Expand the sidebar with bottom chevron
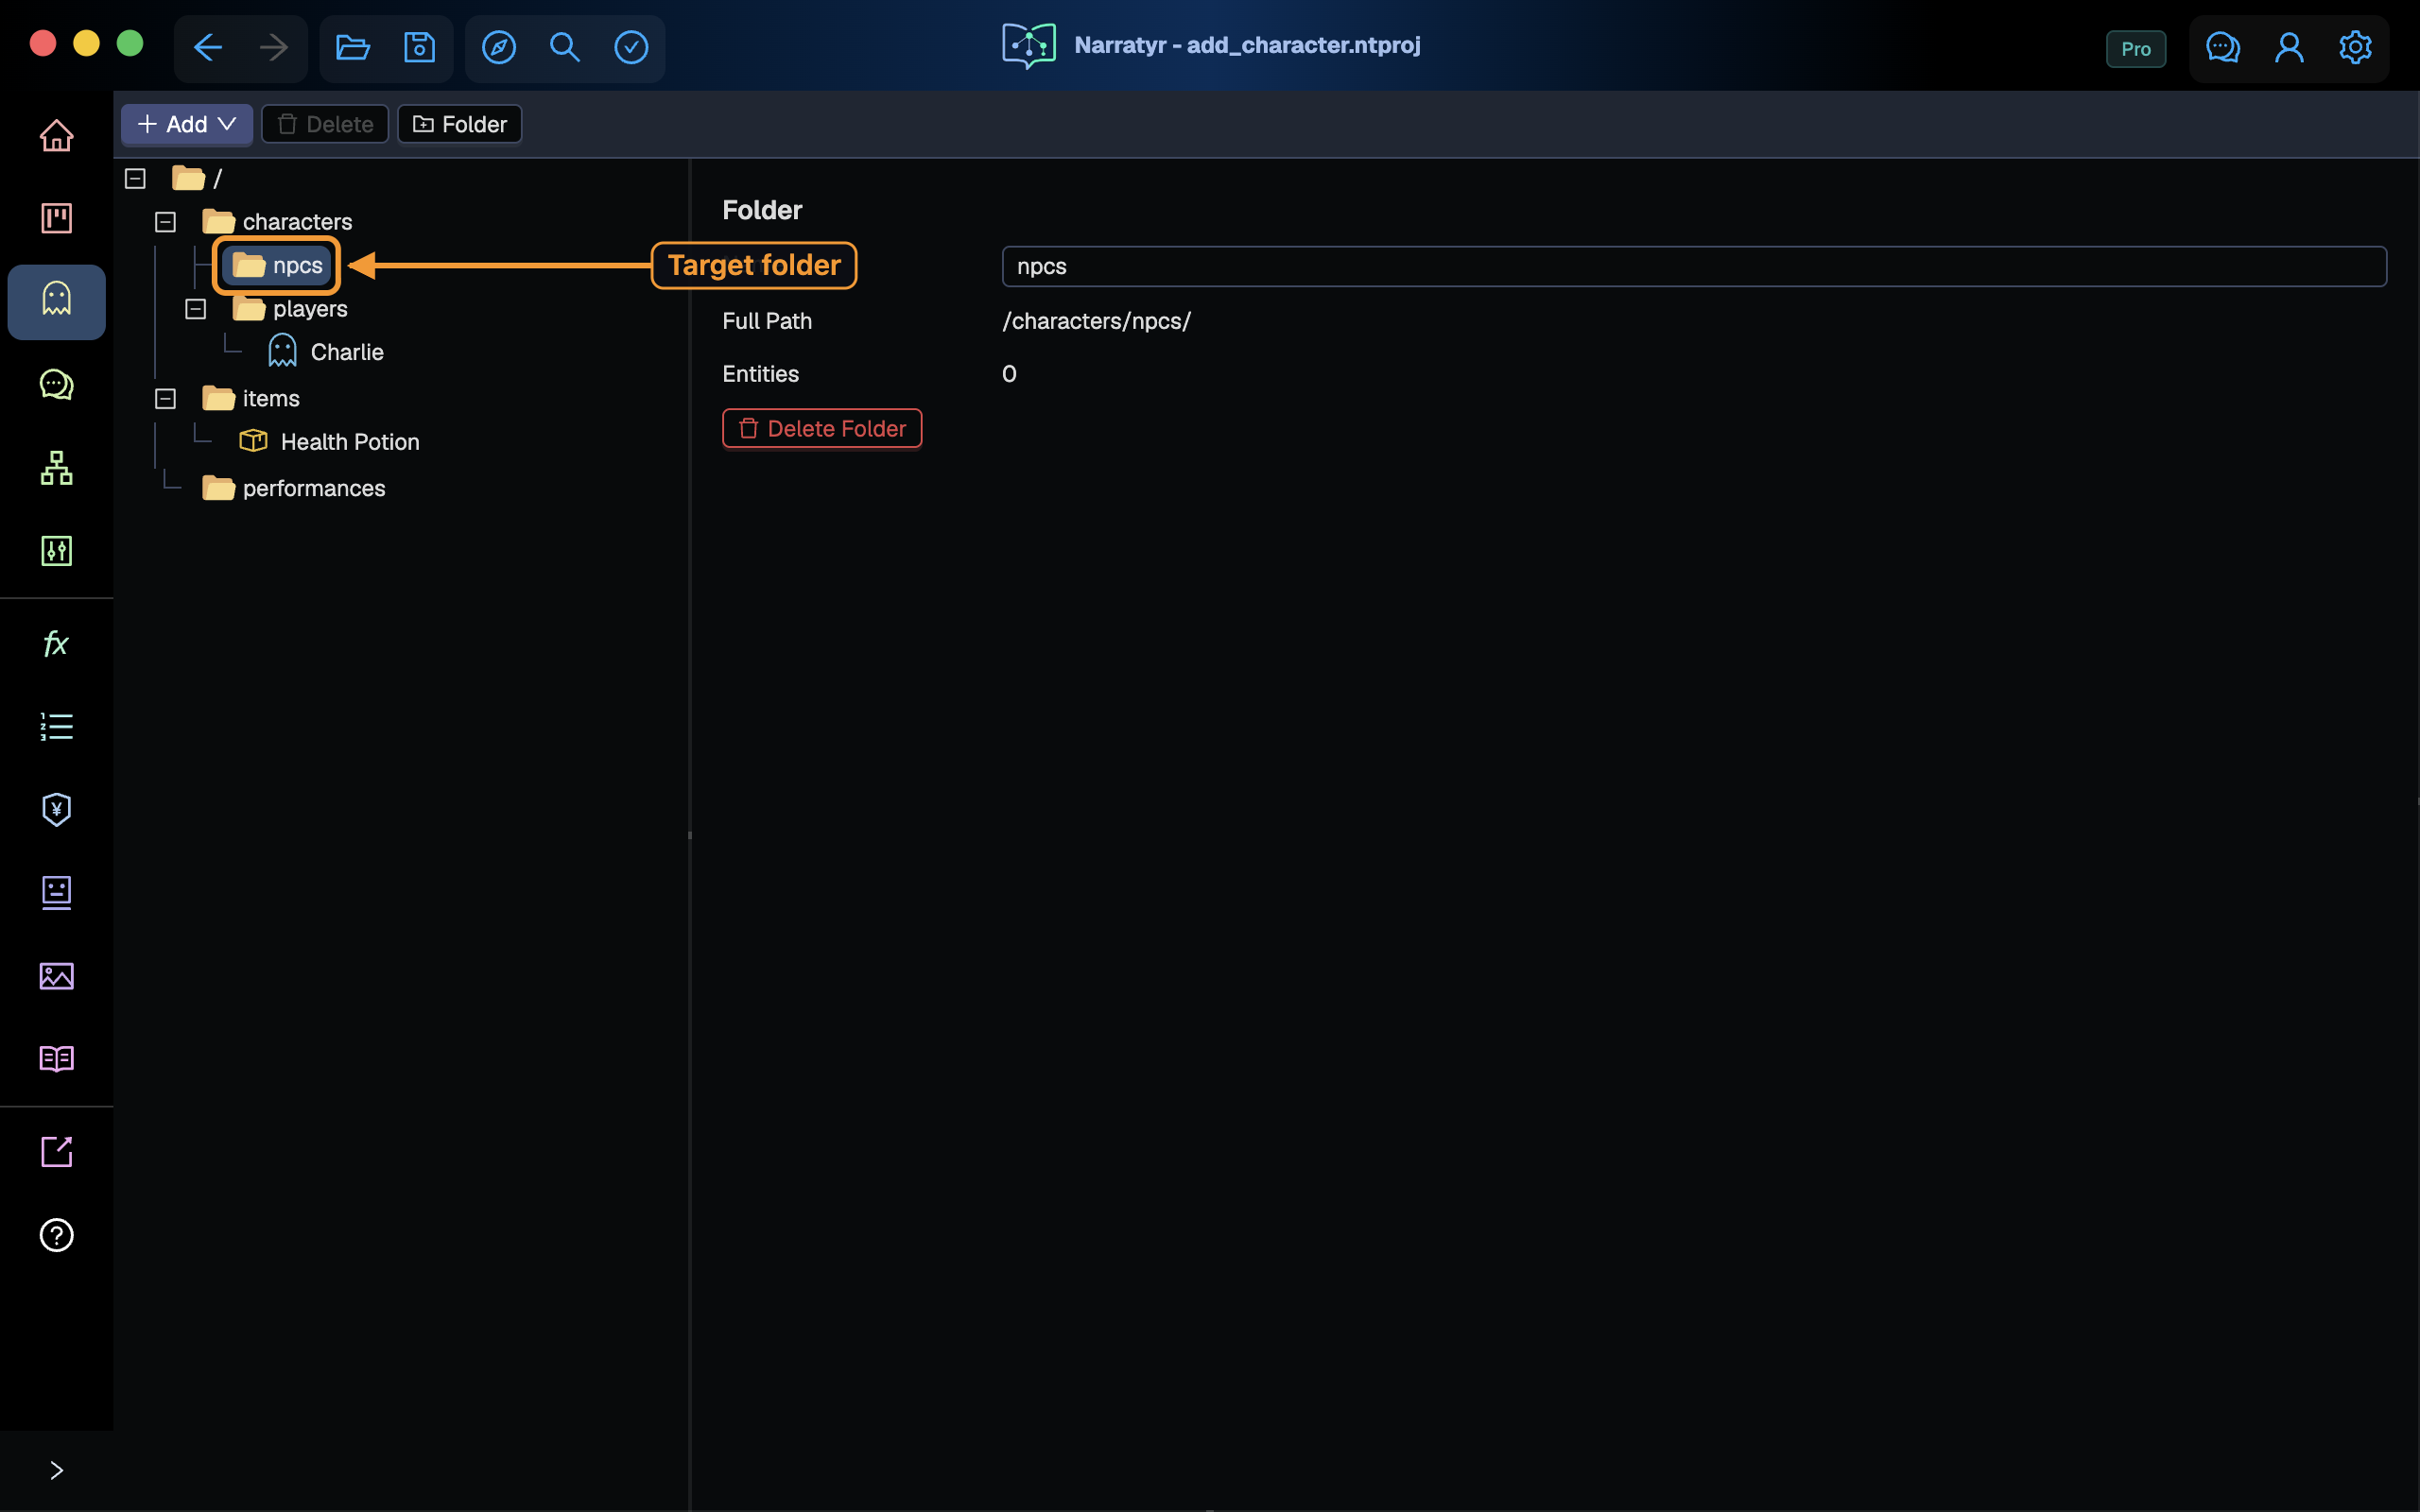The height and width of the screenshot is (1512, 2420). (57, 1470)
